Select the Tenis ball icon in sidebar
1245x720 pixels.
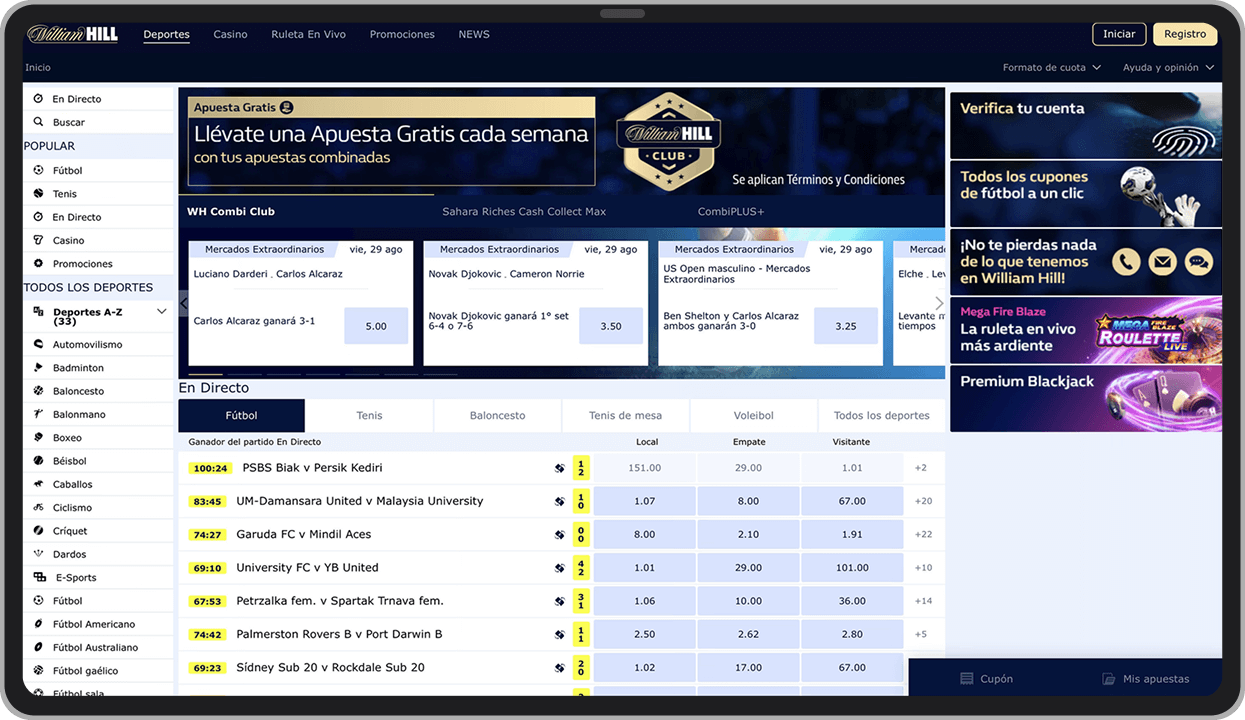click(38, 193)
